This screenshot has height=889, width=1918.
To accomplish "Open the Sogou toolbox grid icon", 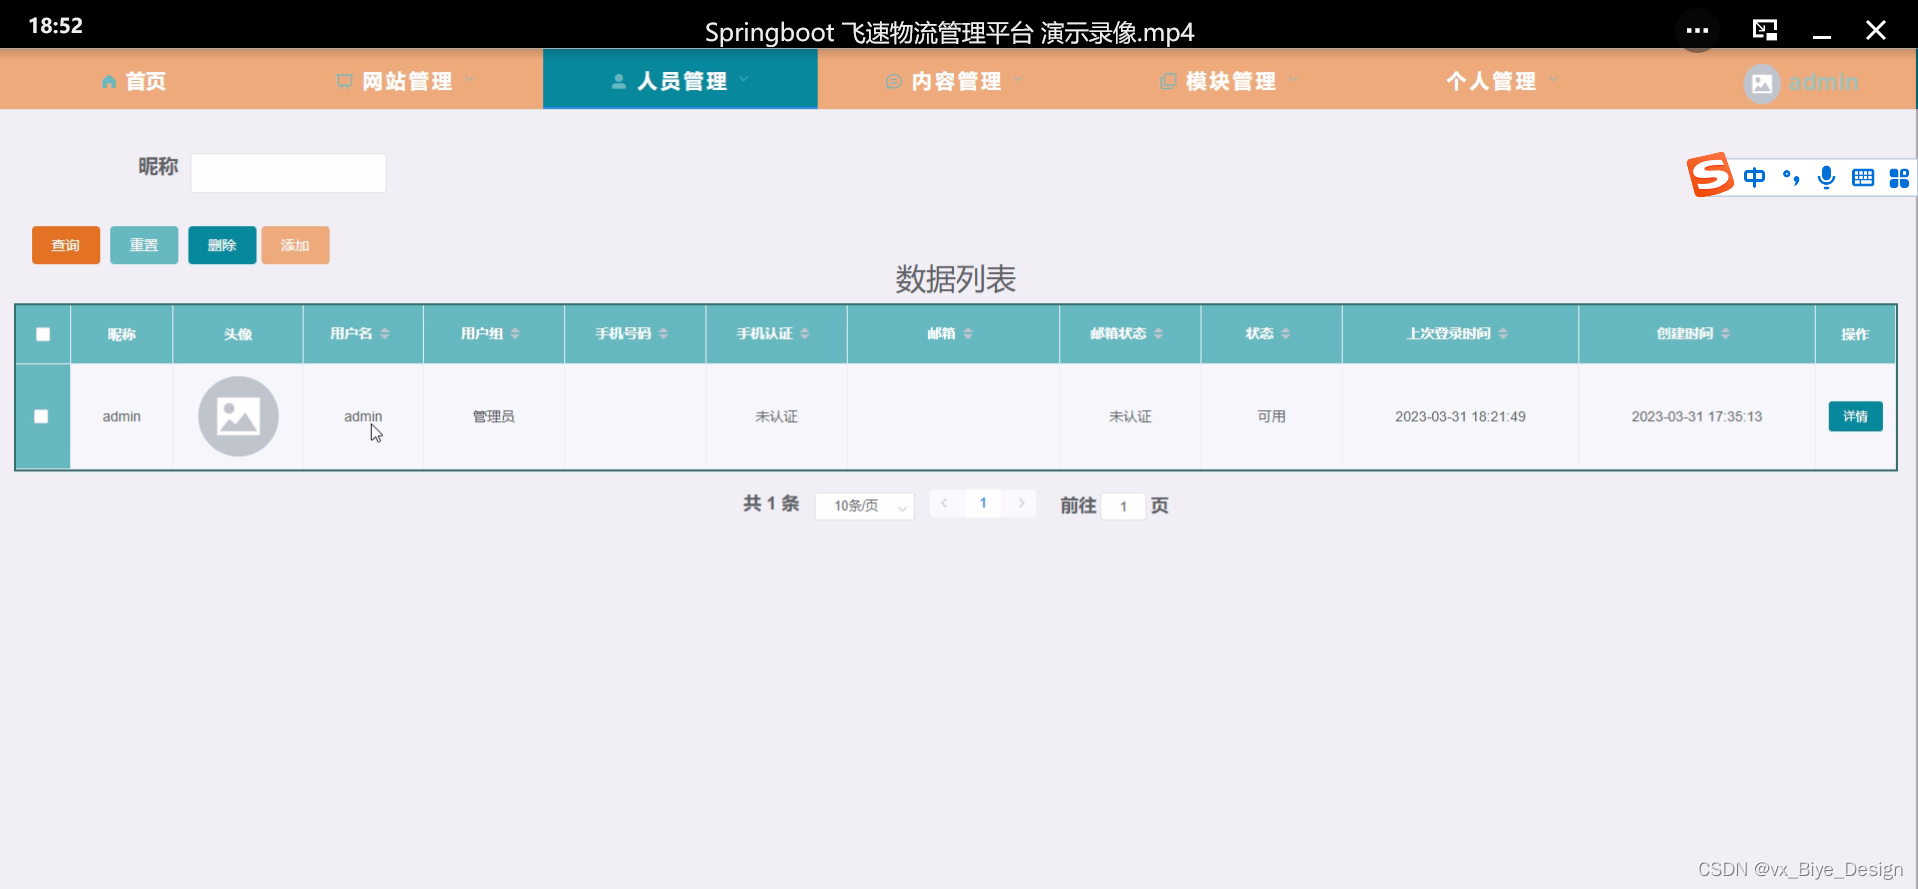I will point(1899,178).
